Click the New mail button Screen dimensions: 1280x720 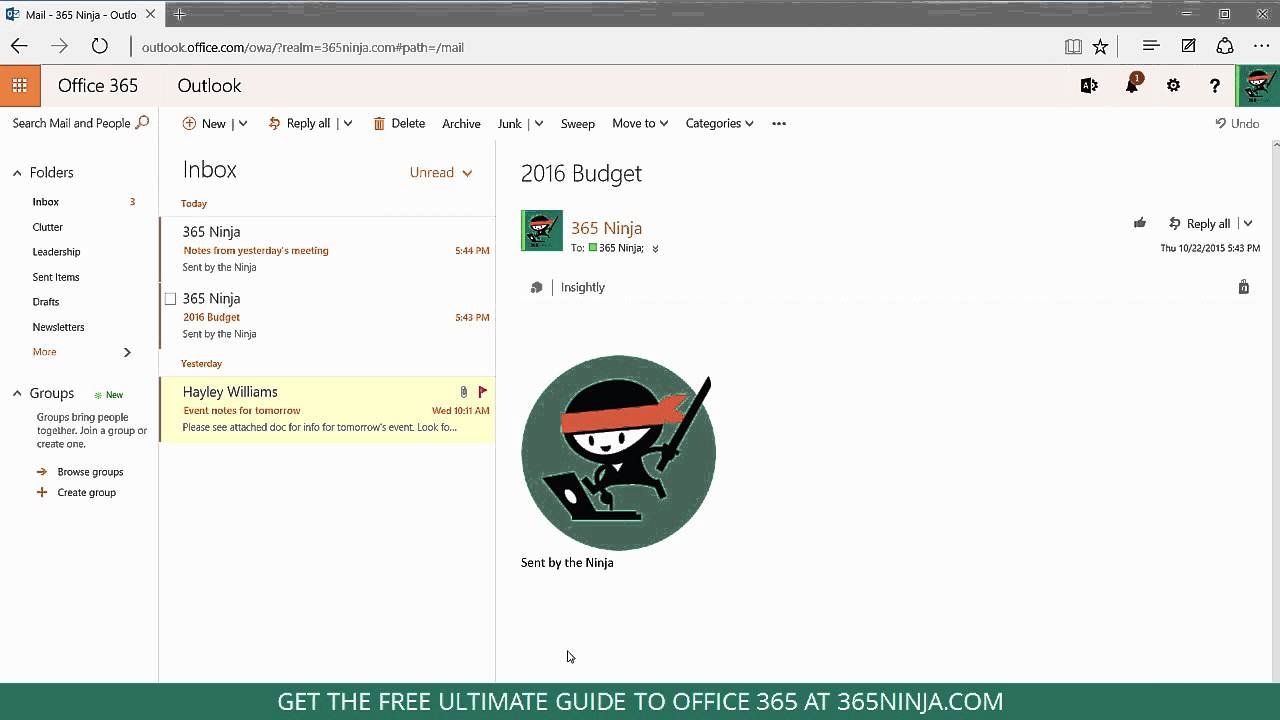point(204,123)
